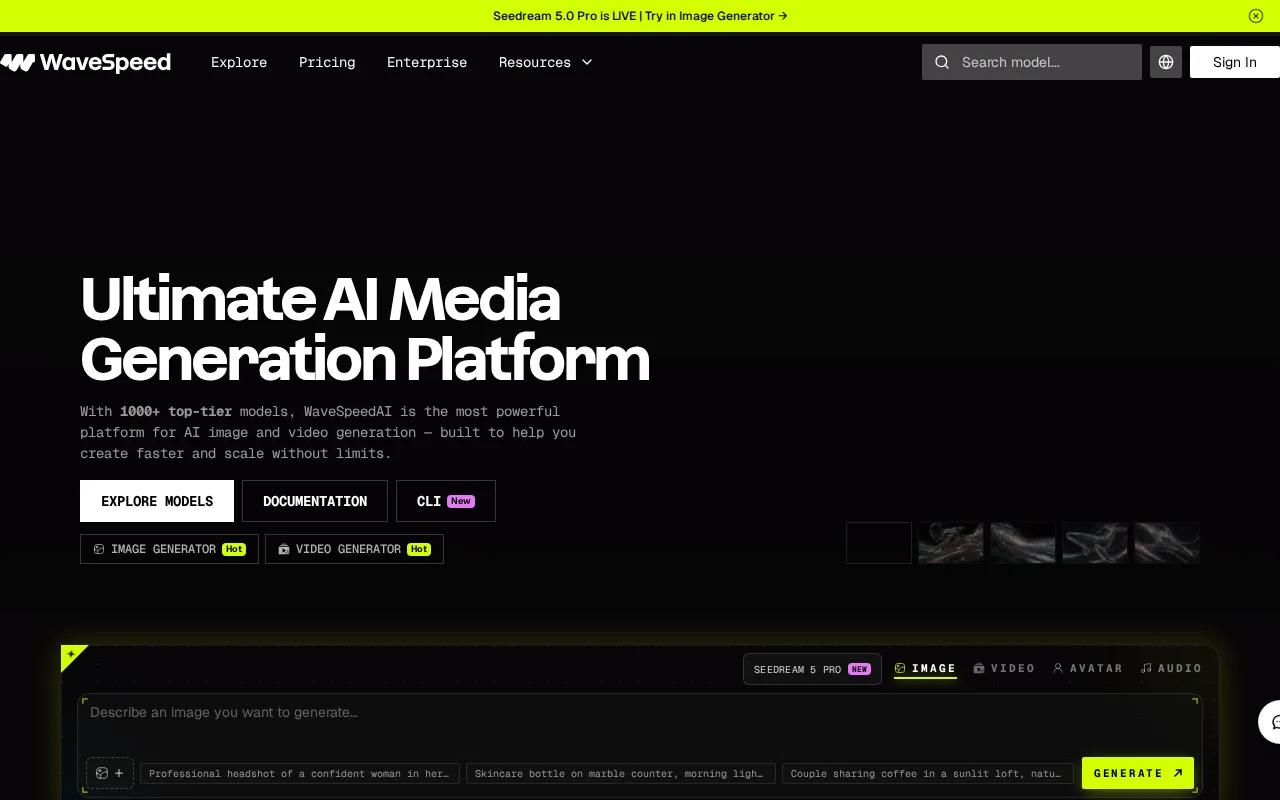Screen dimensions: 1280x800
Task: Open the language selector globe icon
Action: [x=1166, y=62]
